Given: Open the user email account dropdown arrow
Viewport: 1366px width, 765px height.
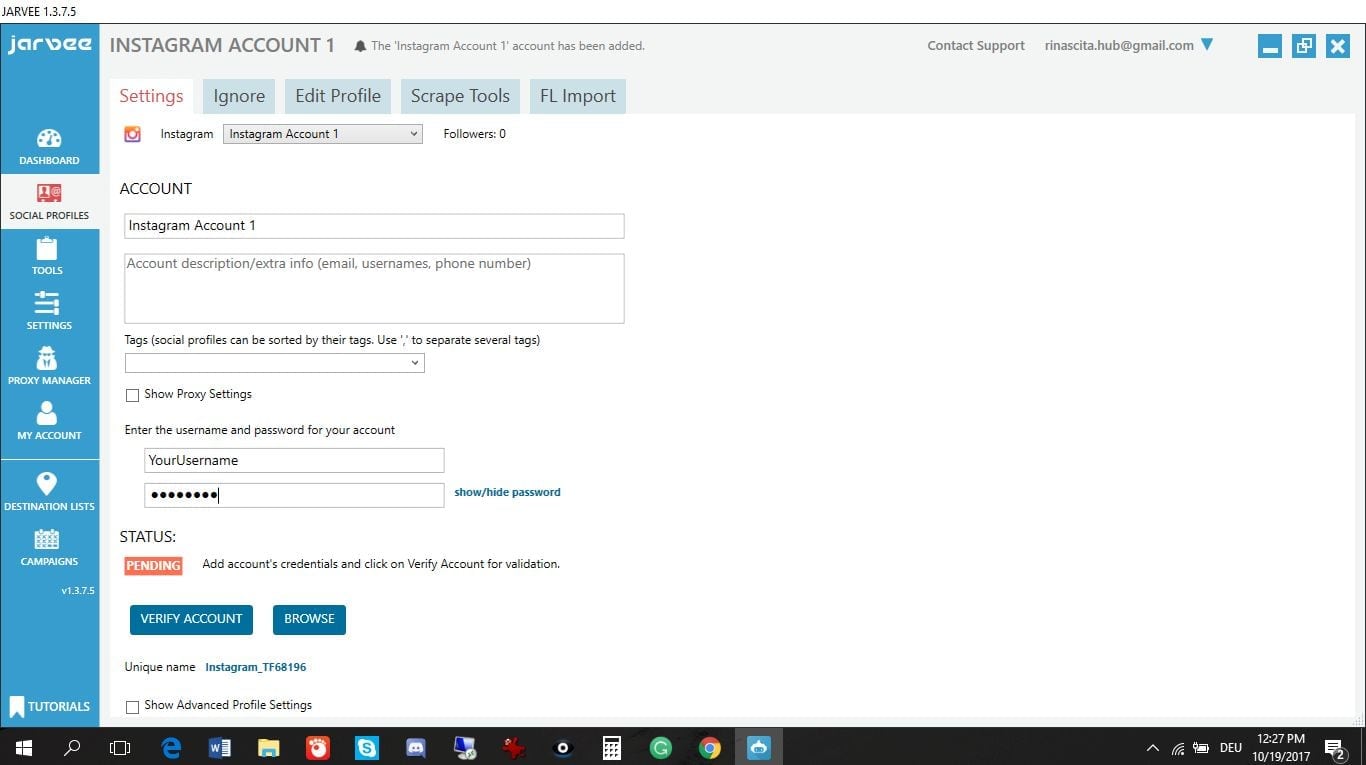Looking at the screenshot, I should [1207, 45].
